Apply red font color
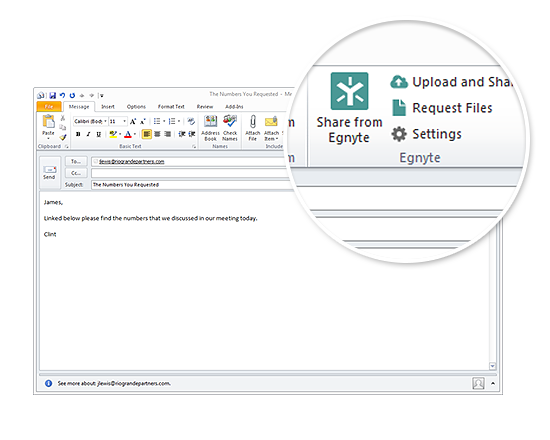 pyautogui.click(x=128, y=134)
